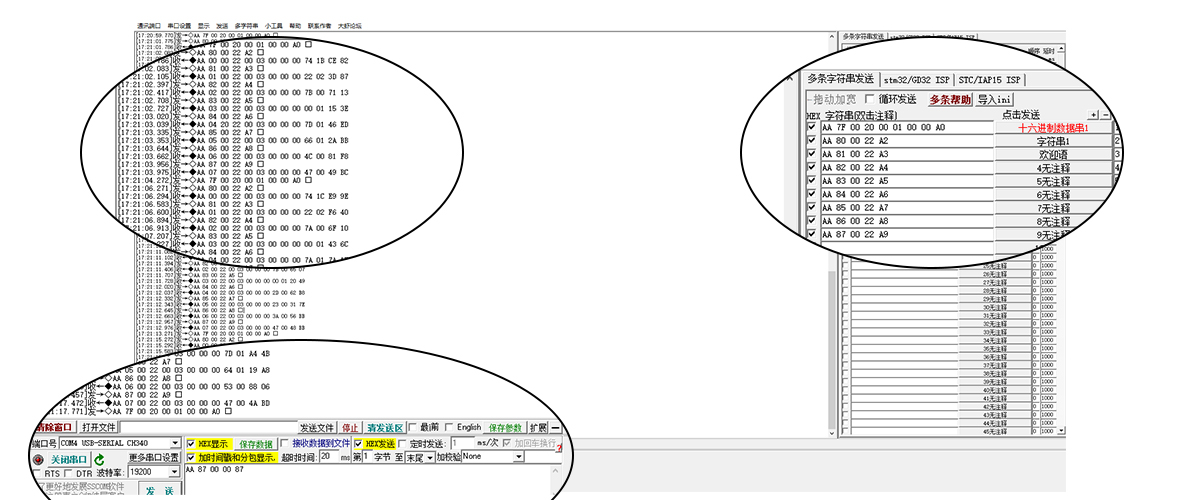Click the 清除窗口 clear window button
Image resolution: width=1200 pixels, height=500 pixels.
coord(55,428)
